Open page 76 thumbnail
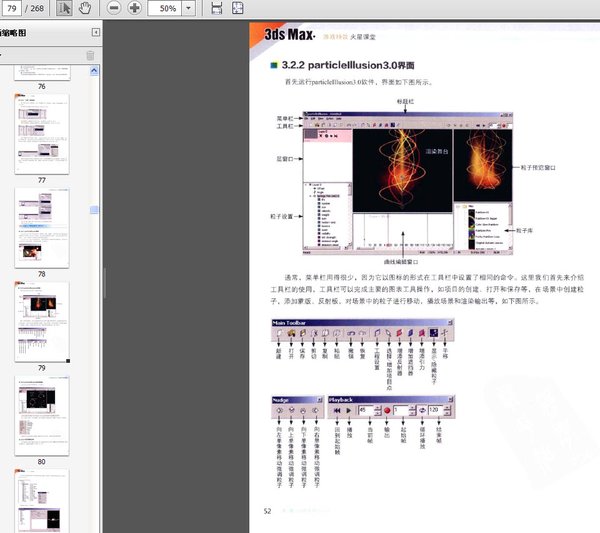The image size is (600, 533). point(42,72)
